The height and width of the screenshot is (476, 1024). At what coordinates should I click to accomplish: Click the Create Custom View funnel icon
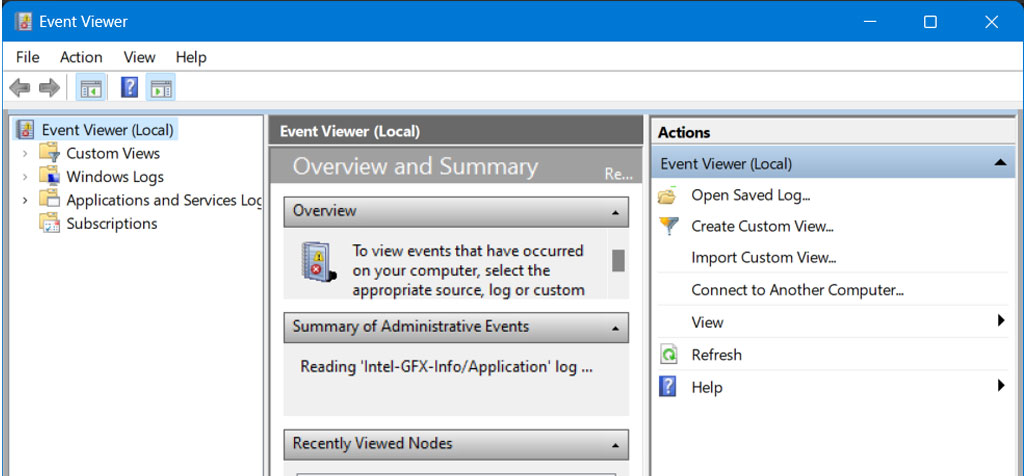click(668, 226)
